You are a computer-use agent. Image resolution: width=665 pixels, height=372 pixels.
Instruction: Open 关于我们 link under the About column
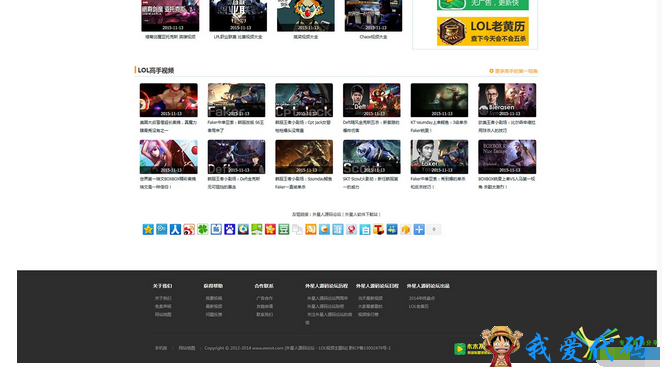(163, 299)
